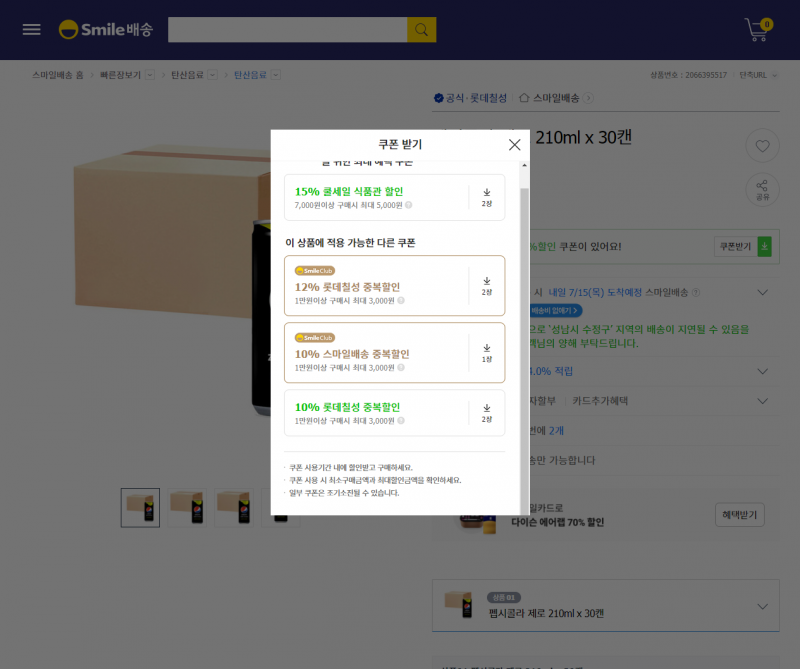
Task: Click the 혜택받기 button
Action: pyautogui.click(x=739, y=514)
